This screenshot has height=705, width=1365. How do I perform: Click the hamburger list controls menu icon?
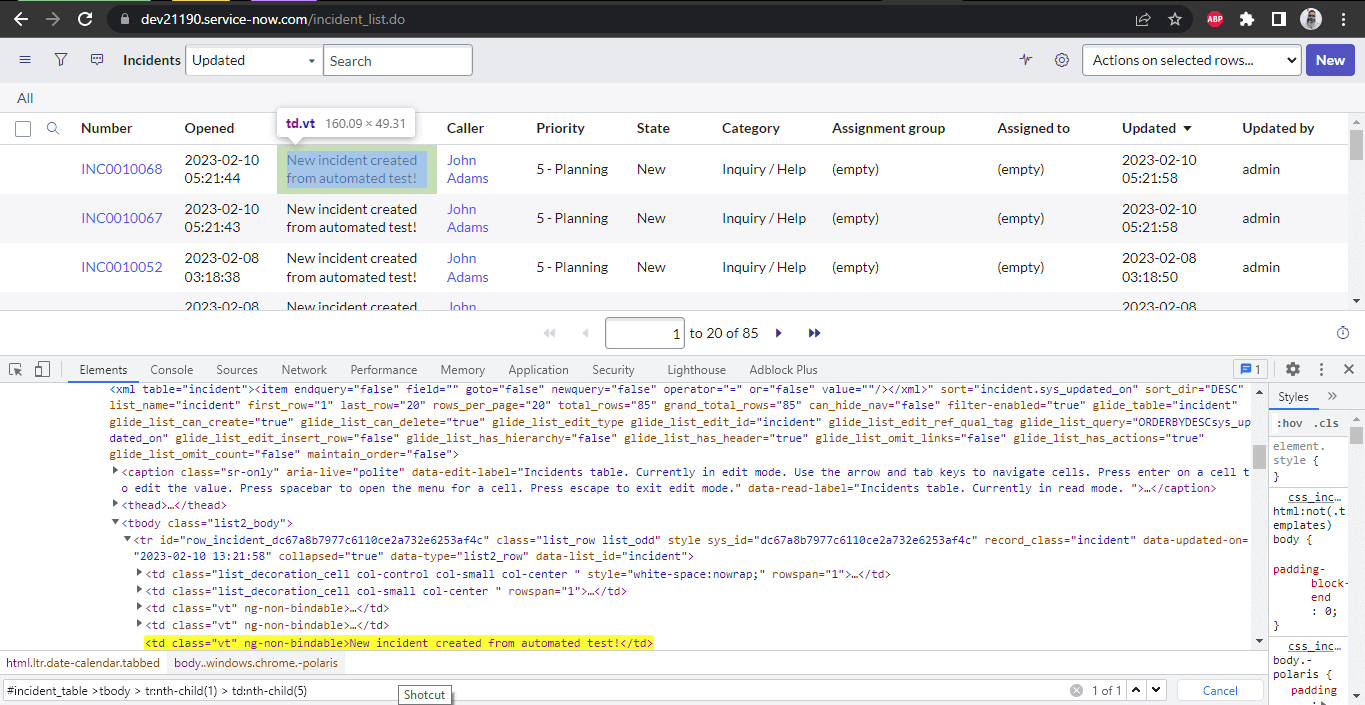pyautogui.click(x=25, y=60)
